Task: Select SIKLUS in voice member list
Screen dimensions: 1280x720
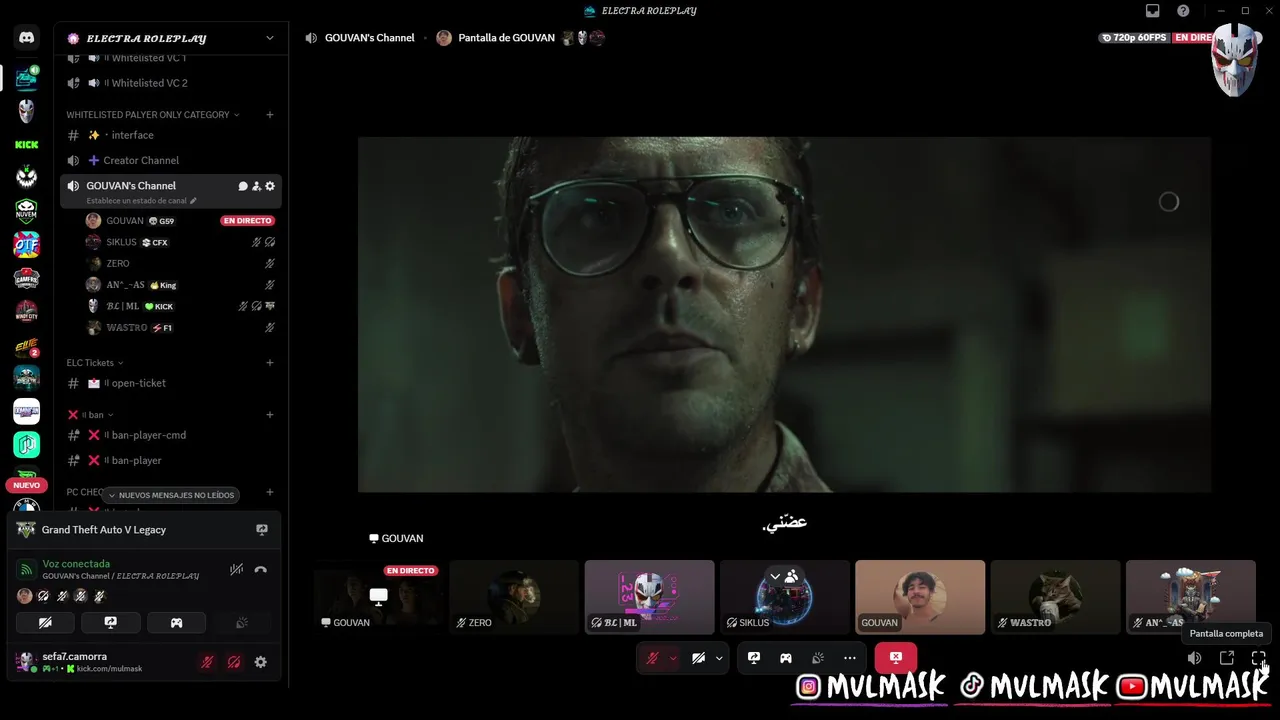Action: pyautogui.click(x=180, y=242)
